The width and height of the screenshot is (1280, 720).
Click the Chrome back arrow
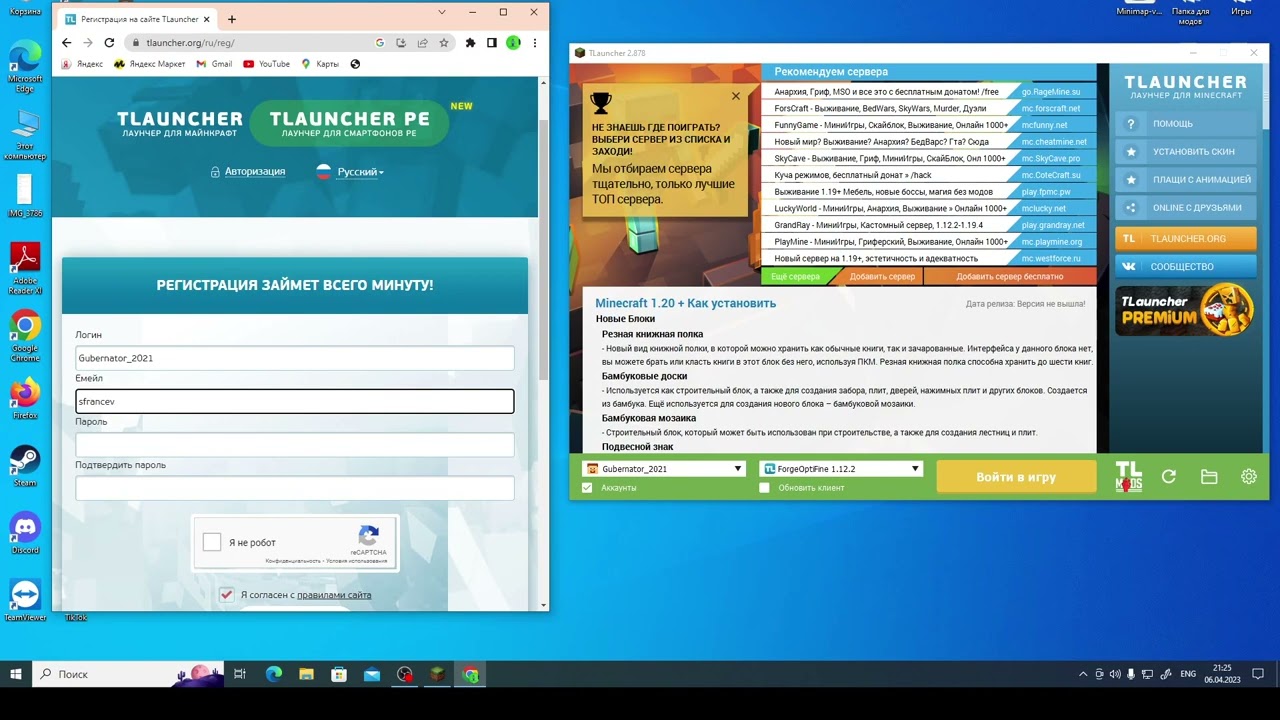tap(67, 43)
